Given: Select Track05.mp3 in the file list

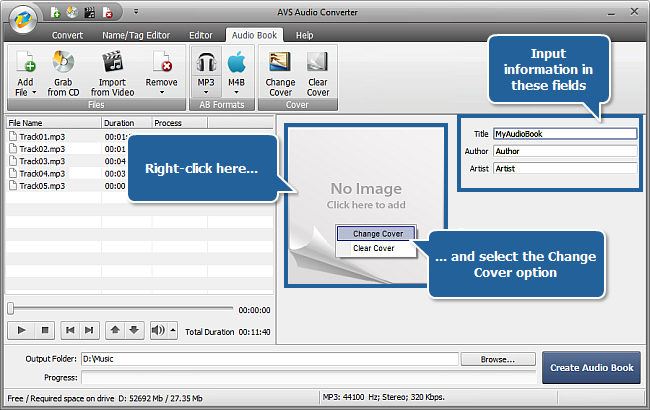Looking at the screenshot, I should coord(42,186).
